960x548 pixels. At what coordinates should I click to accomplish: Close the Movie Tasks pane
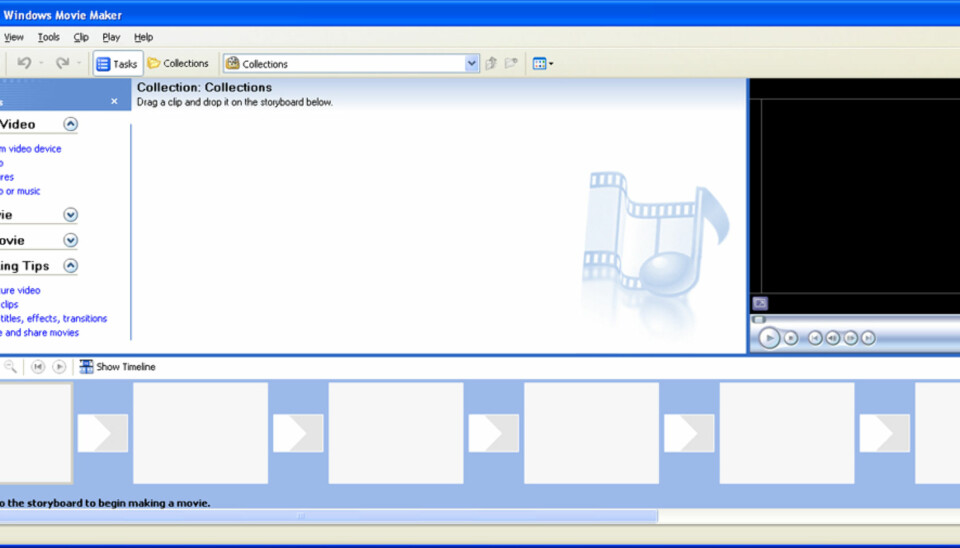pyautogui.click(x=114, y=101)
